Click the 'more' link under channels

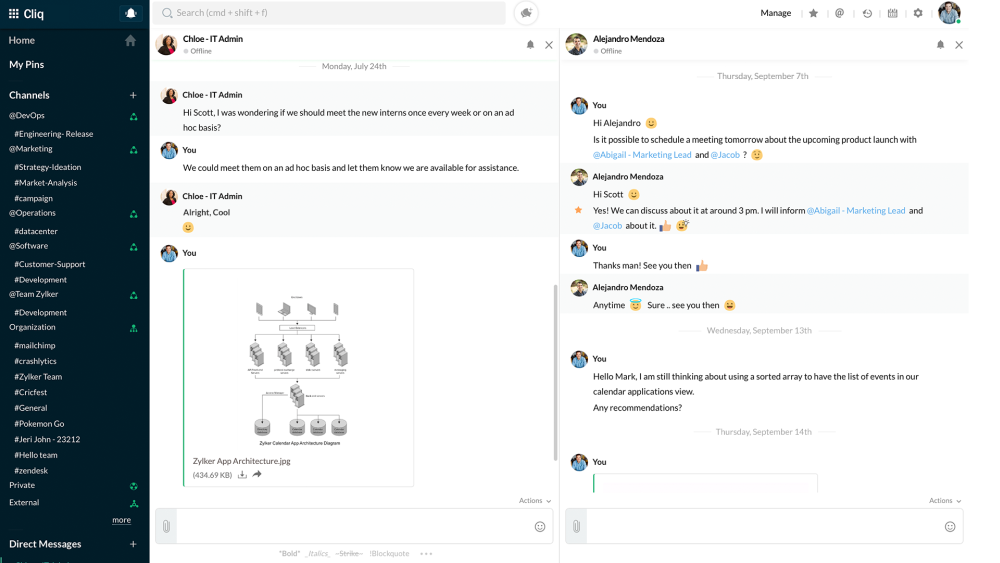(121, 520)
